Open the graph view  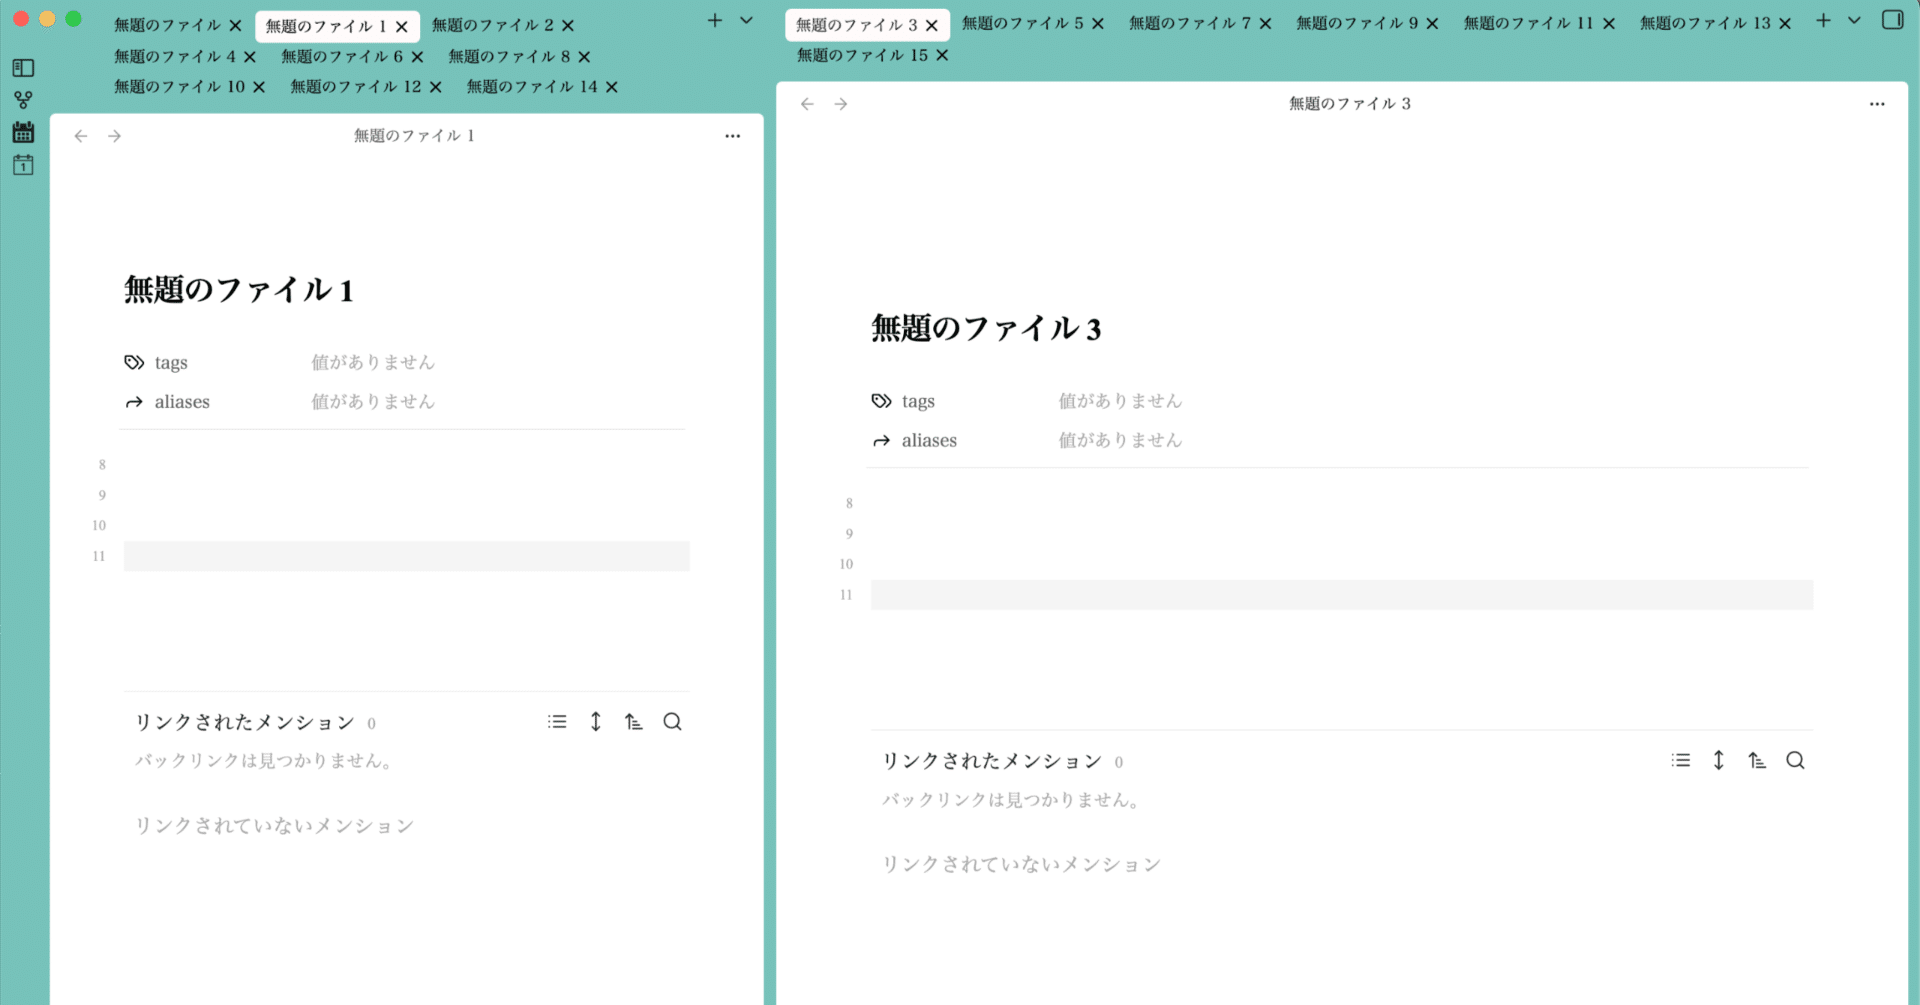pos(22,99)
